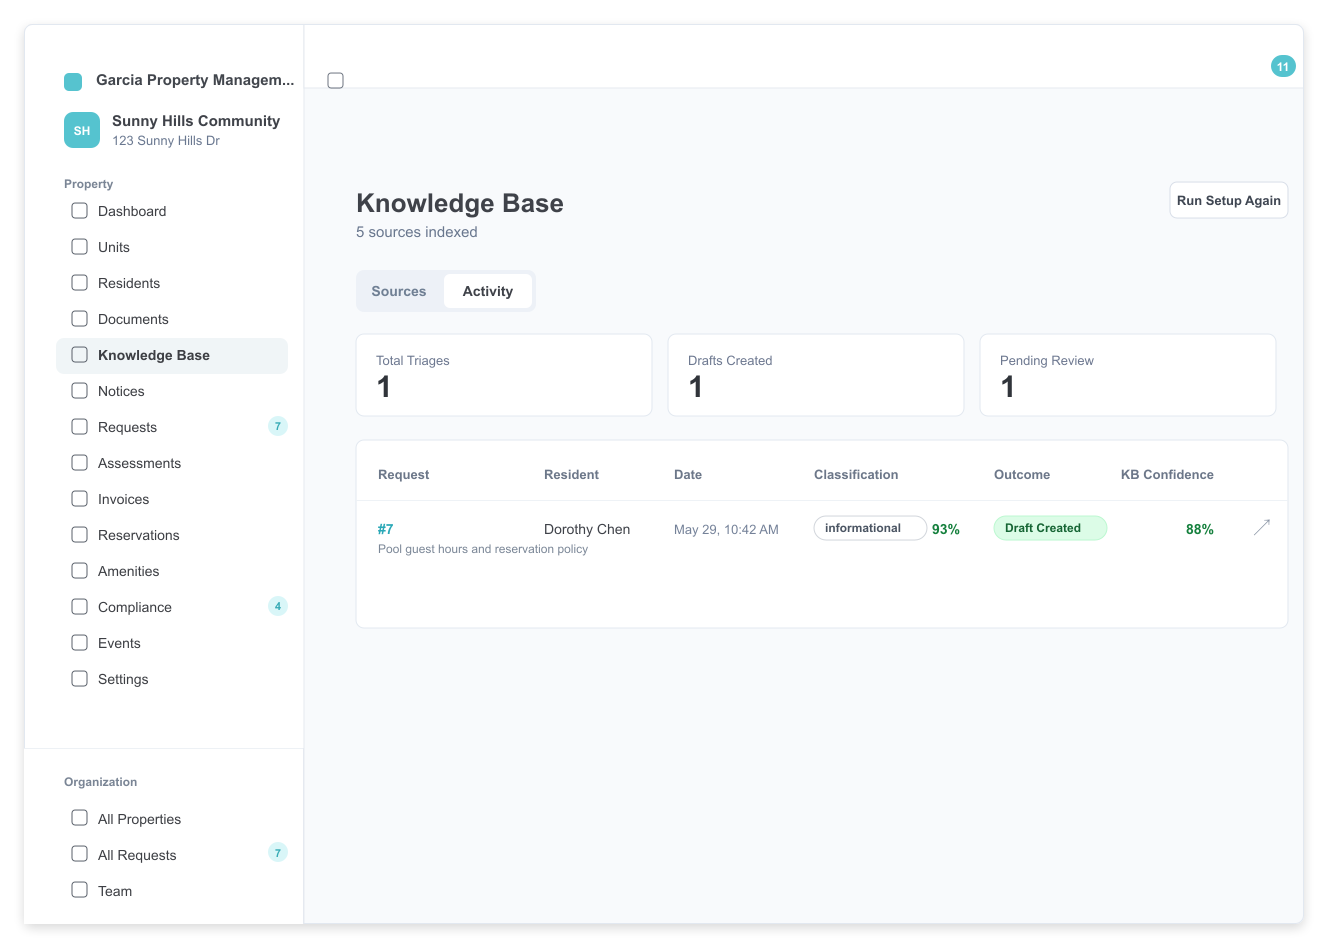Click the Drafts Created stat card
This screenshot has height=948, width=1328.
pos(816,375)
